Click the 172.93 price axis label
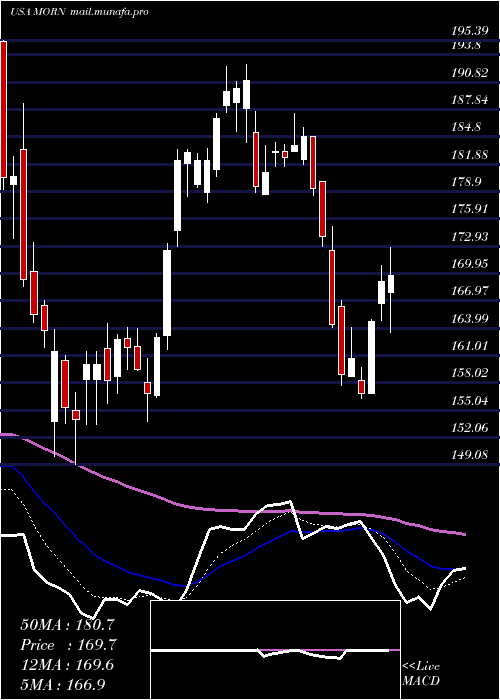This screenshot has height=700, width=500. [469, 237]
